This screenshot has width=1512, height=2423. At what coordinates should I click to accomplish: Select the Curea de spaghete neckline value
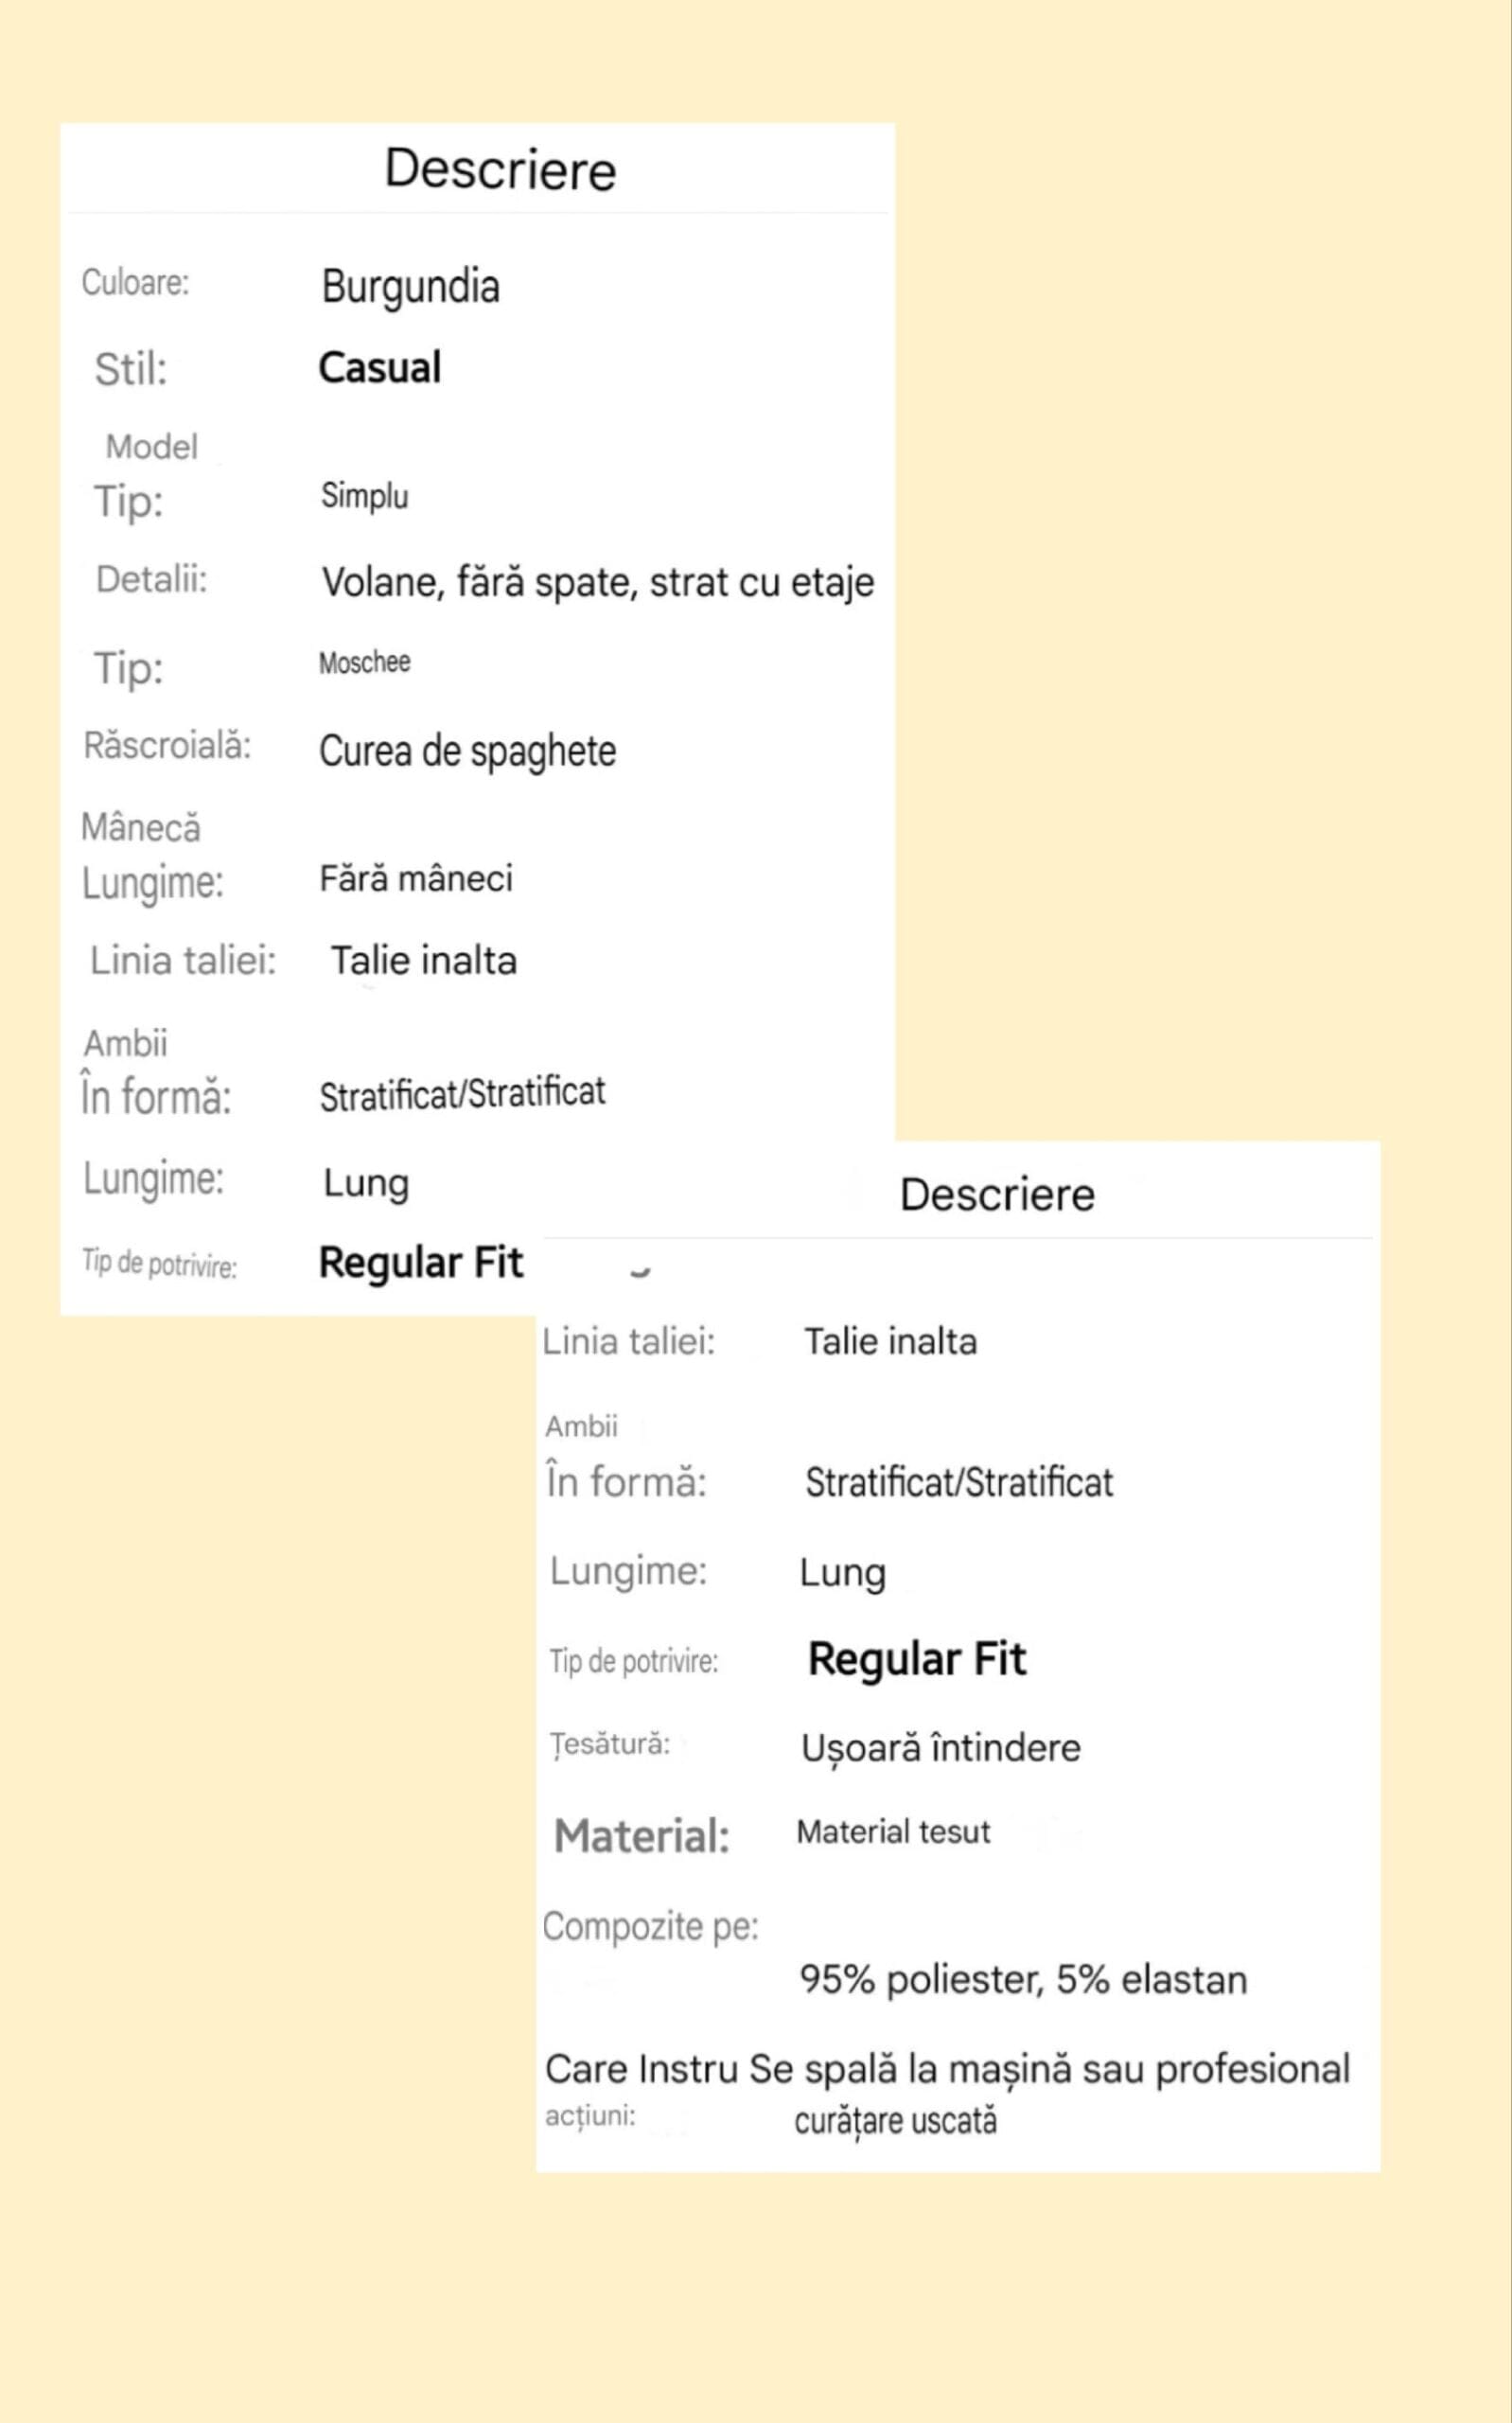(x=467, y=752)
